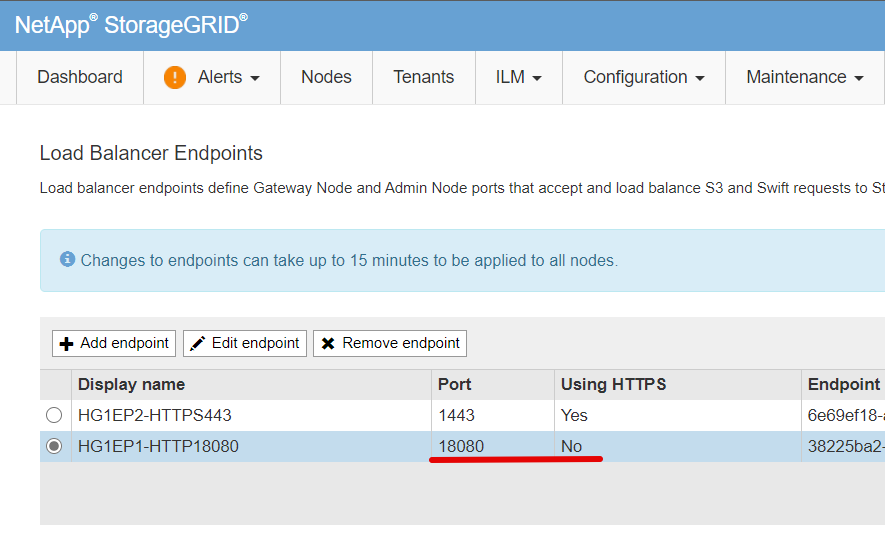885x545 pixels.
Task: Click the X icon on Remove endpoint
Action: pyautogui.click(x=328, y=344)
